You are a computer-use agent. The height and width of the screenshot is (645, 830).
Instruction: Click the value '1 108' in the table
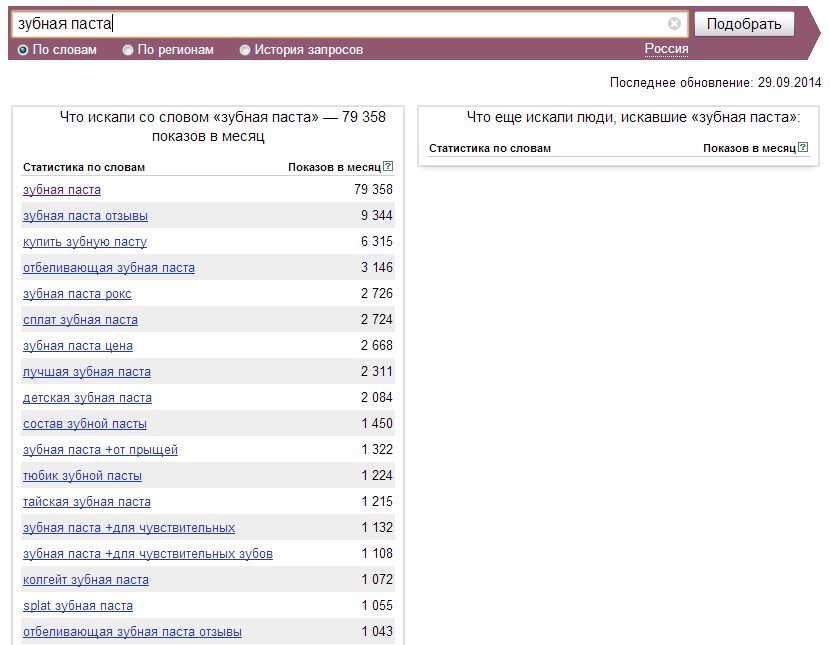click(377, 552)
